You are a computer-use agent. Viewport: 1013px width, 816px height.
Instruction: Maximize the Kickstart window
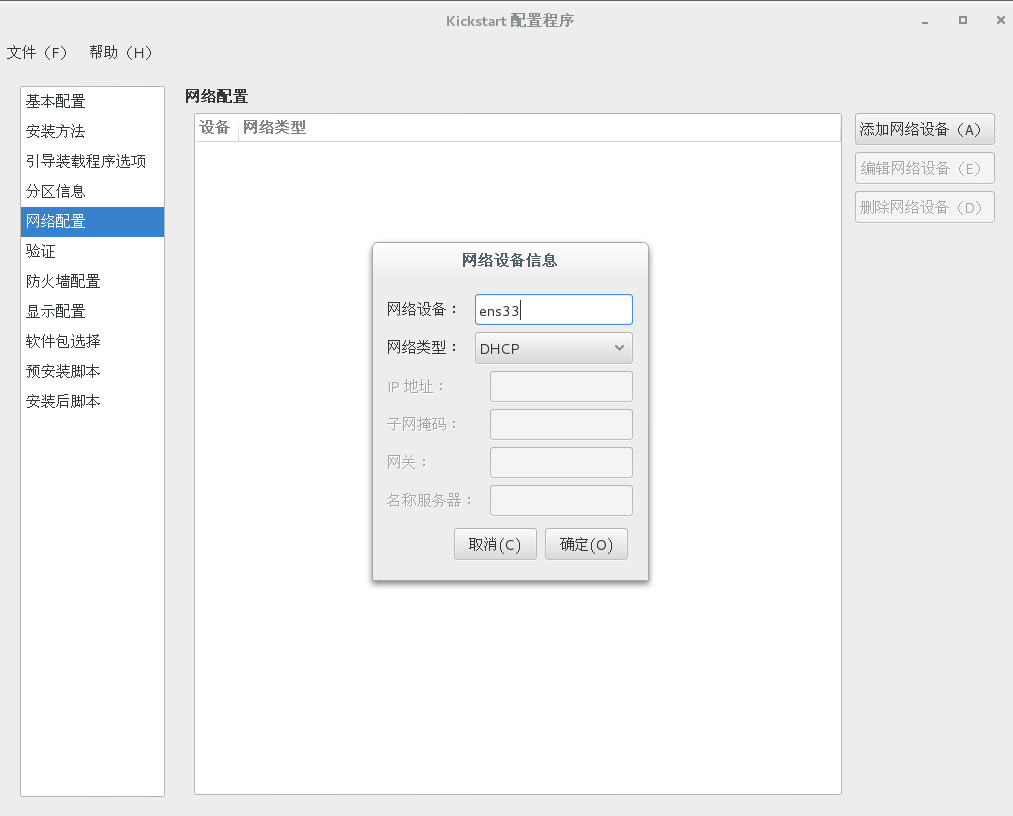963,20
